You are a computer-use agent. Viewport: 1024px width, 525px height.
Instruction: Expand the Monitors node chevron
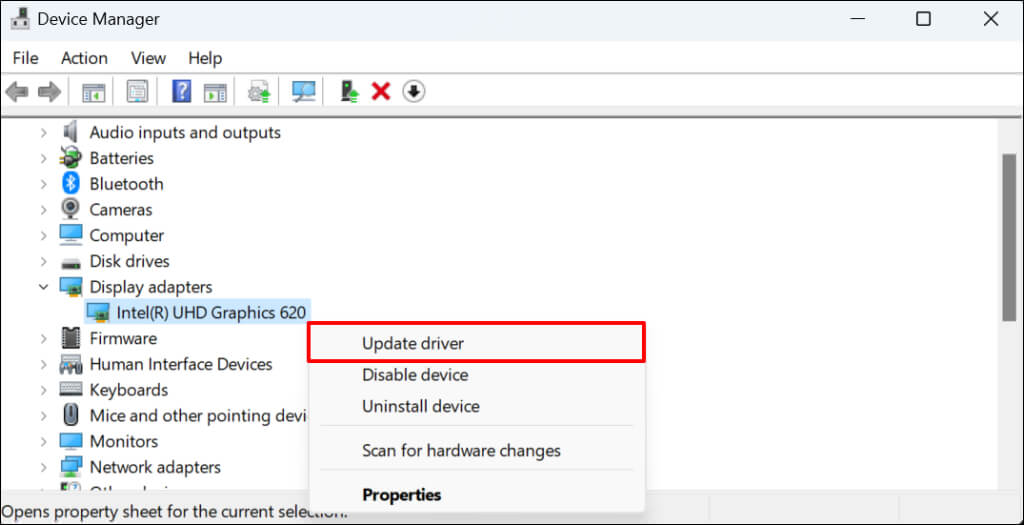point(44,441)
